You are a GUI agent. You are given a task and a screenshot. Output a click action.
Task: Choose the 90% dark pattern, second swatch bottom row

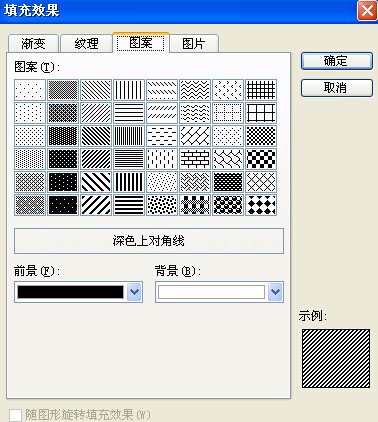coord(63,205)
